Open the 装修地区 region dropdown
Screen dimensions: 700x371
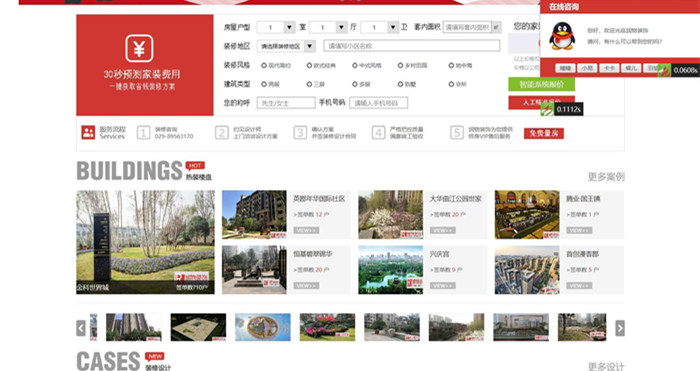pos(286,46)
